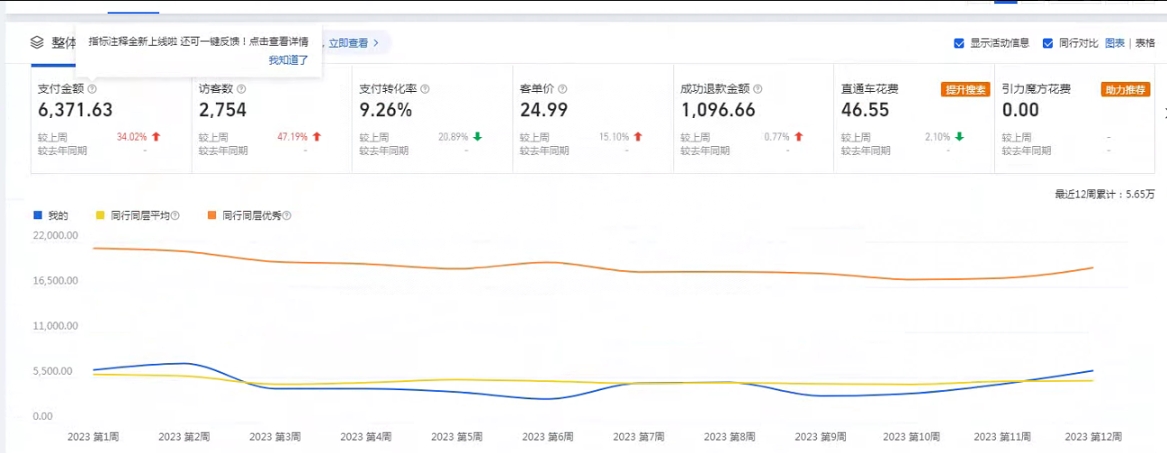Click the help icon next to 访客数

[242, 89]
